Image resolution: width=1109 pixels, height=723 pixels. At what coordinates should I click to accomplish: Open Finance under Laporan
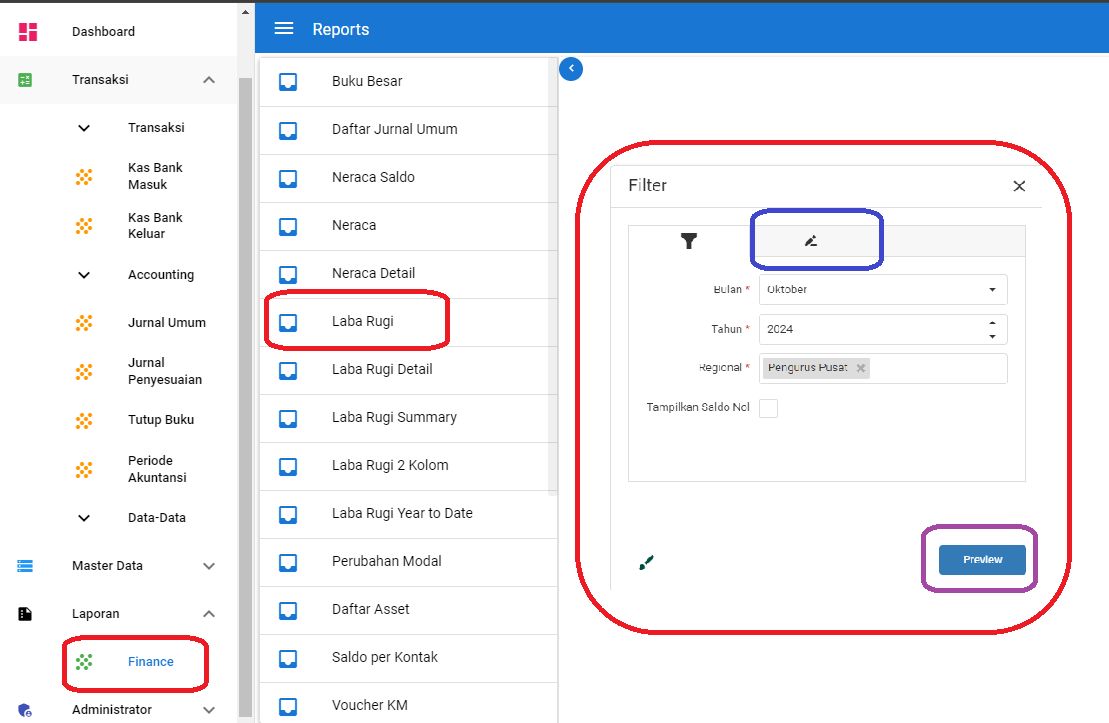pyautogui.click(x=150, y=662)
